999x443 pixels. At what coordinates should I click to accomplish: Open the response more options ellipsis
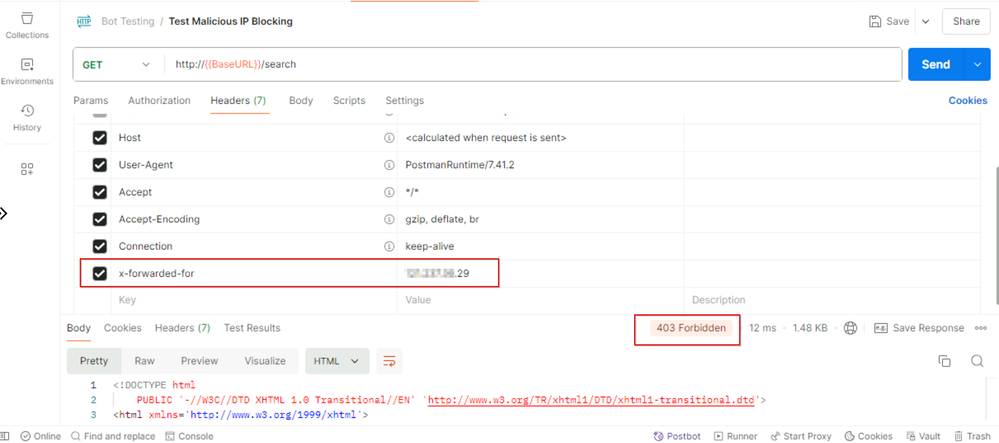[x=981, y=328]
